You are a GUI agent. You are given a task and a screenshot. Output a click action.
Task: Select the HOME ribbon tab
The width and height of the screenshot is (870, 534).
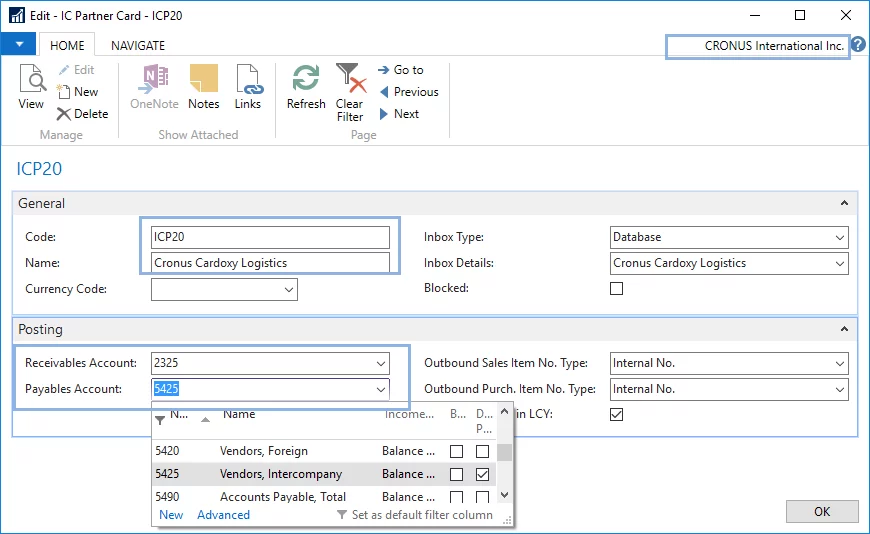pyautogui.click(x=67, y=45)
